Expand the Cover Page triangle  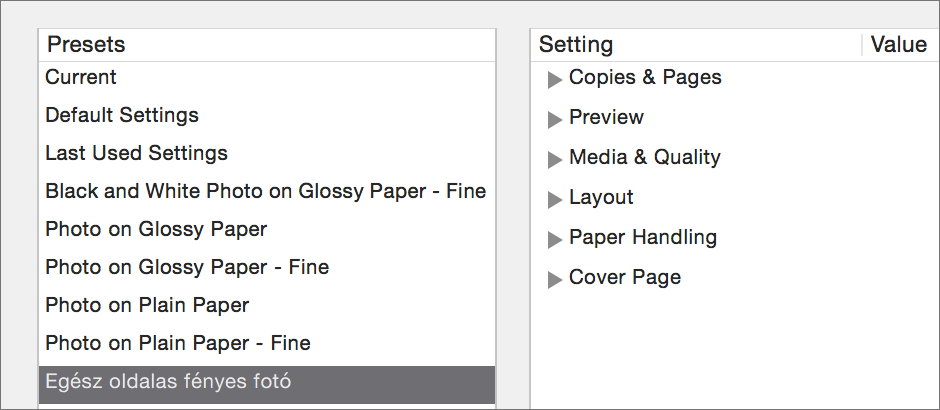(555, 280)
